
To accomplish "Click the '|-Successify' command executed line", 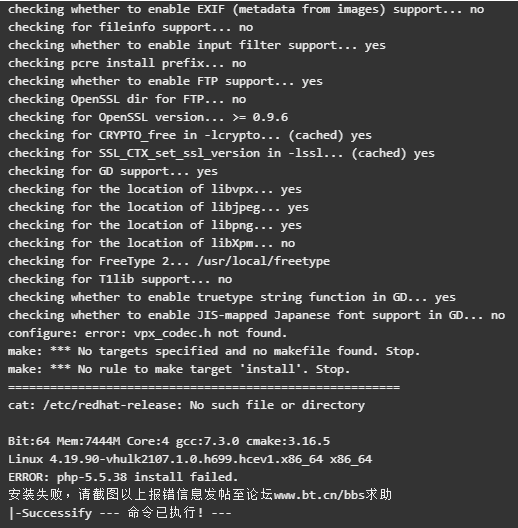I will tap(120, 513).
